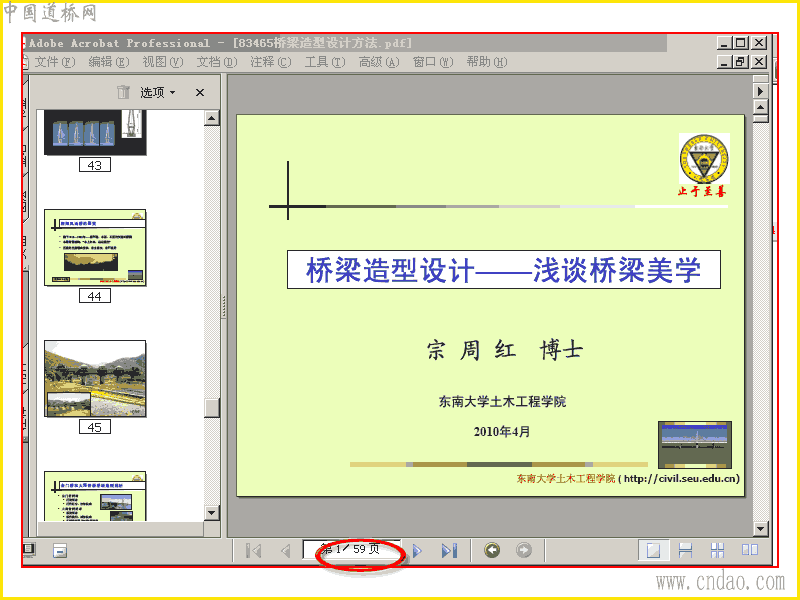800x600 pixels.
Task: Go to next view round button
Action: (523, 550)
